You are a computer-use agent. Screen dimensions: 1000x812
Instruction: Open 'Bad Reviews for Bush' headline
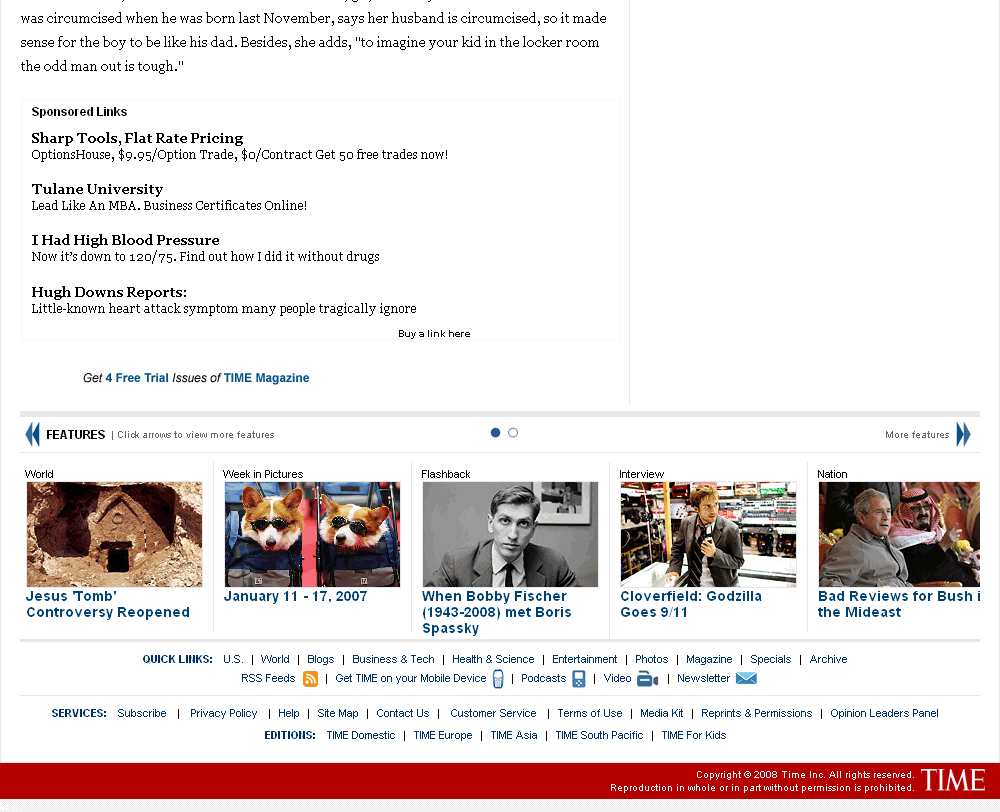pos(899,604)
